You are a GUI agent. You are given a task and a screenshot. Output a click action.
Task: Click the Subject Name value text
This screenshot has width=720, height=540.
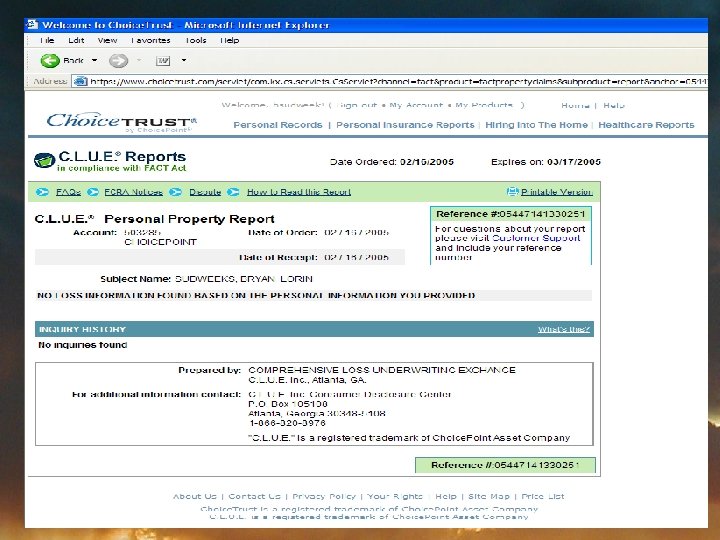click(x=243, y=279)
